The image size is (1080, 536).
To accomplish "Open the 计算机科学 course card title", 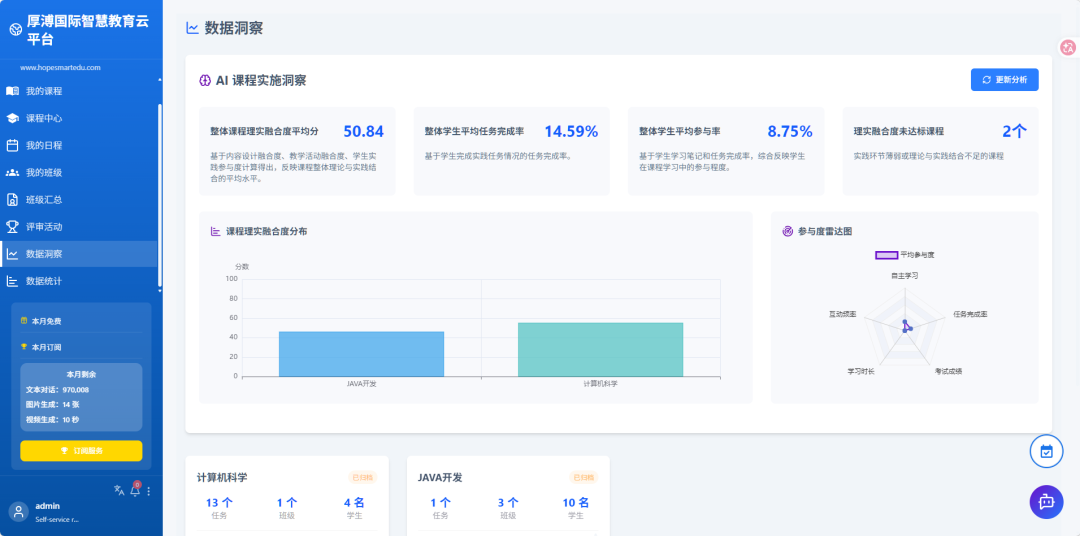I will [x=222, y=477].
